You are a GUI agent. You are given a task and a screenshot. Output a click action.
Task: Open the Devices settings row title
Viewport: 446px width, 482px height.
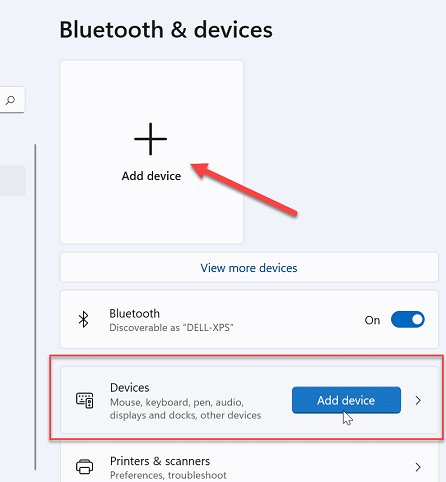[130, 388]
